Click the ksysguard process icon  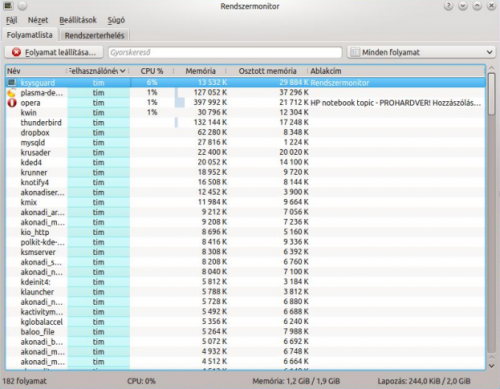(x=12, y=82)
